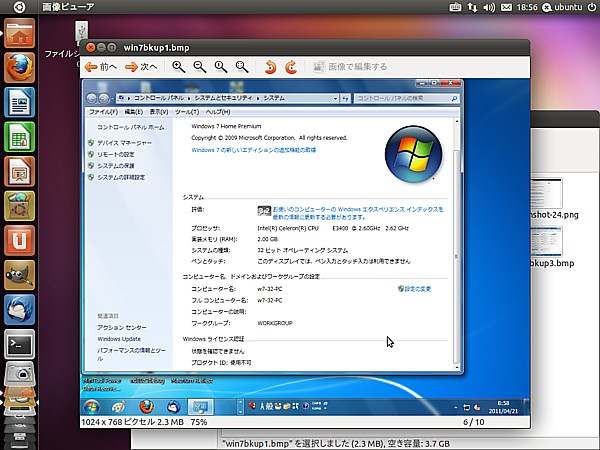Screen dimensions: 600x450
Task: Open Ubuntu Software Center in launcher
Action: (20, 206)
